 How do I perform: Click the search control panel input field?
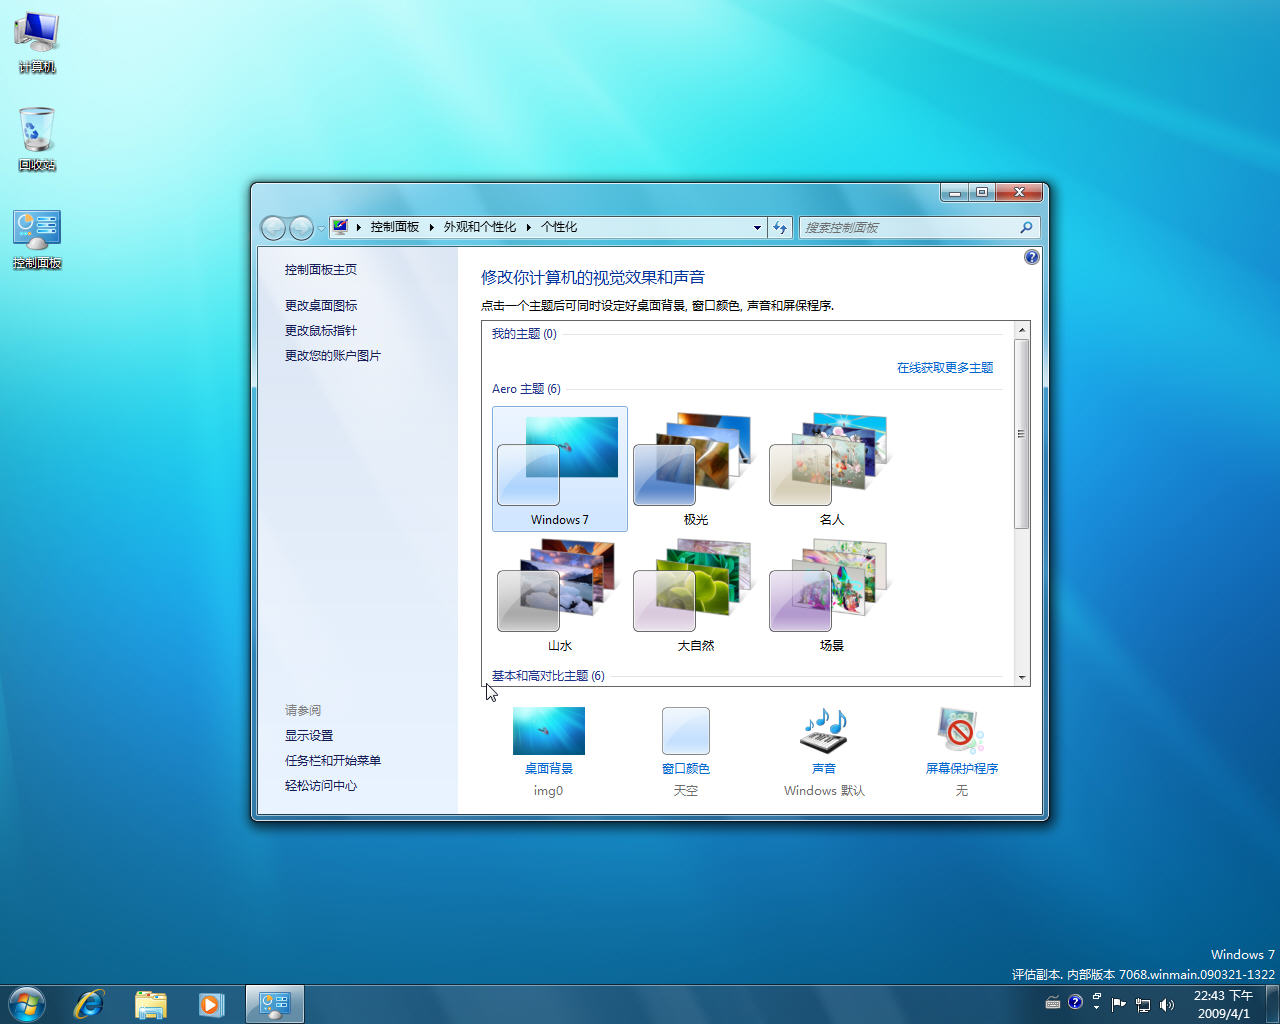908,228
